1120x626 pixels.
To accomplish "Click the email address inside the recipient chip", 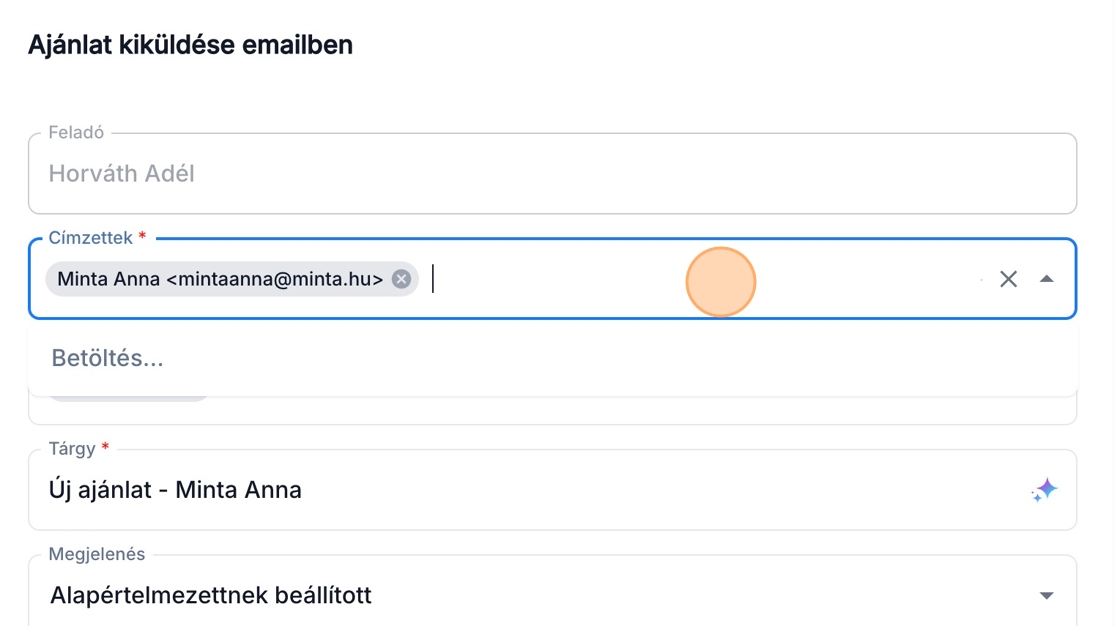I will coord(275,279).
